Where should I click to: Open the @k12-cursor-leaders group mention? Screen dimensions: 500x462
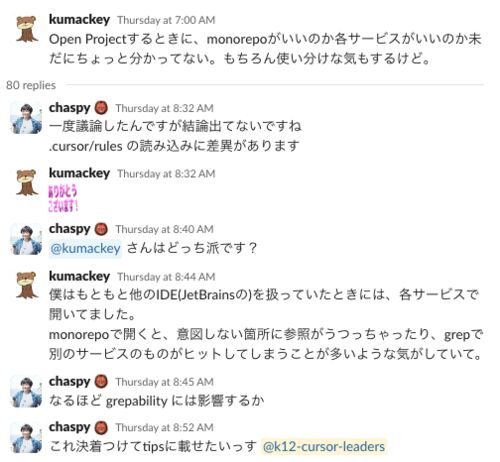(x=324, y=446)
